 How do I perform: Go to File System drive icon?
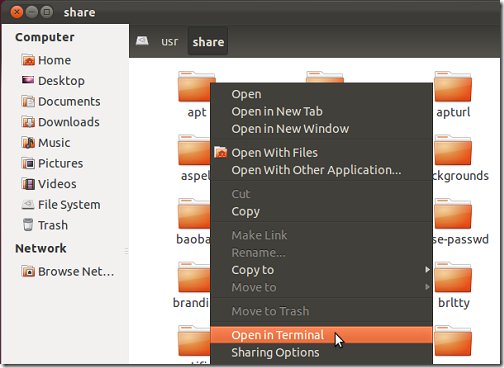(28, 204)
